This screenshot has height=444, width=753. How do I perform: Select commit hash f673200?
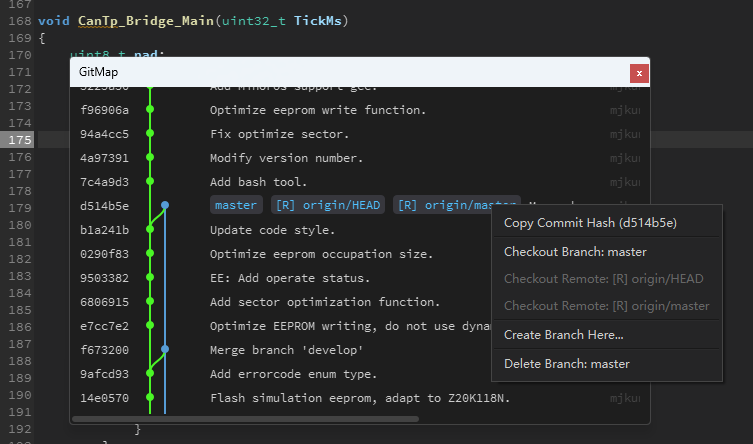(x=104, y=350)
